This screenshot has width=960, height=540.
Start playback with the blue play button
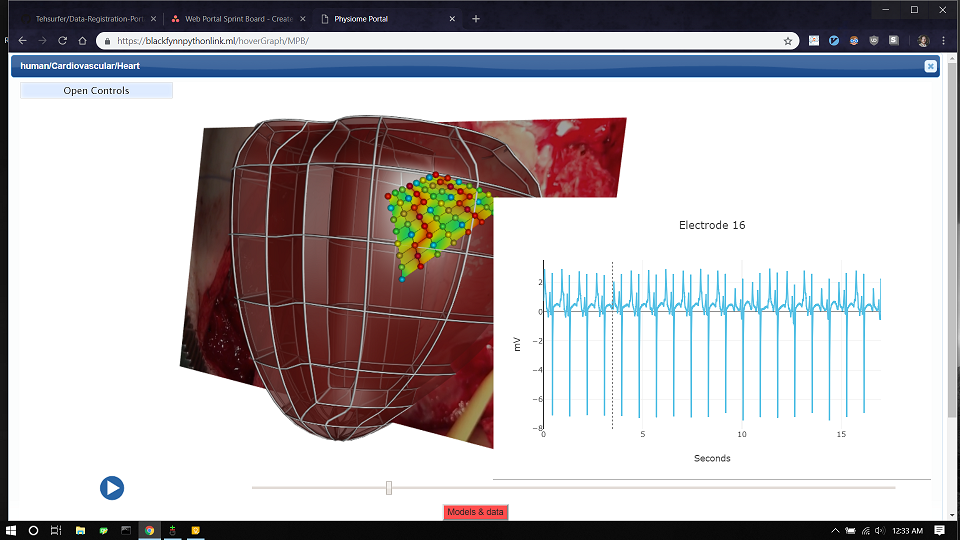(x=112, y=488)
